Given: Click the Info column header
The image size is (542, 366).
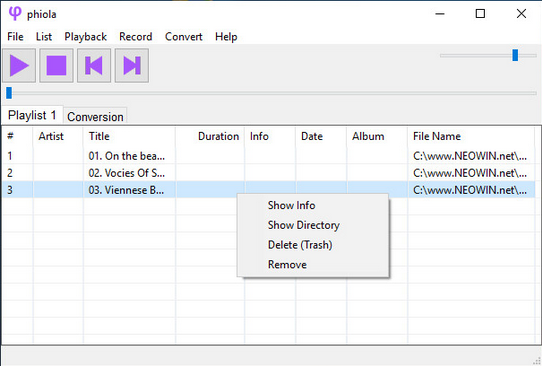Looking at the screenshot, I should [x=270, y=136].
